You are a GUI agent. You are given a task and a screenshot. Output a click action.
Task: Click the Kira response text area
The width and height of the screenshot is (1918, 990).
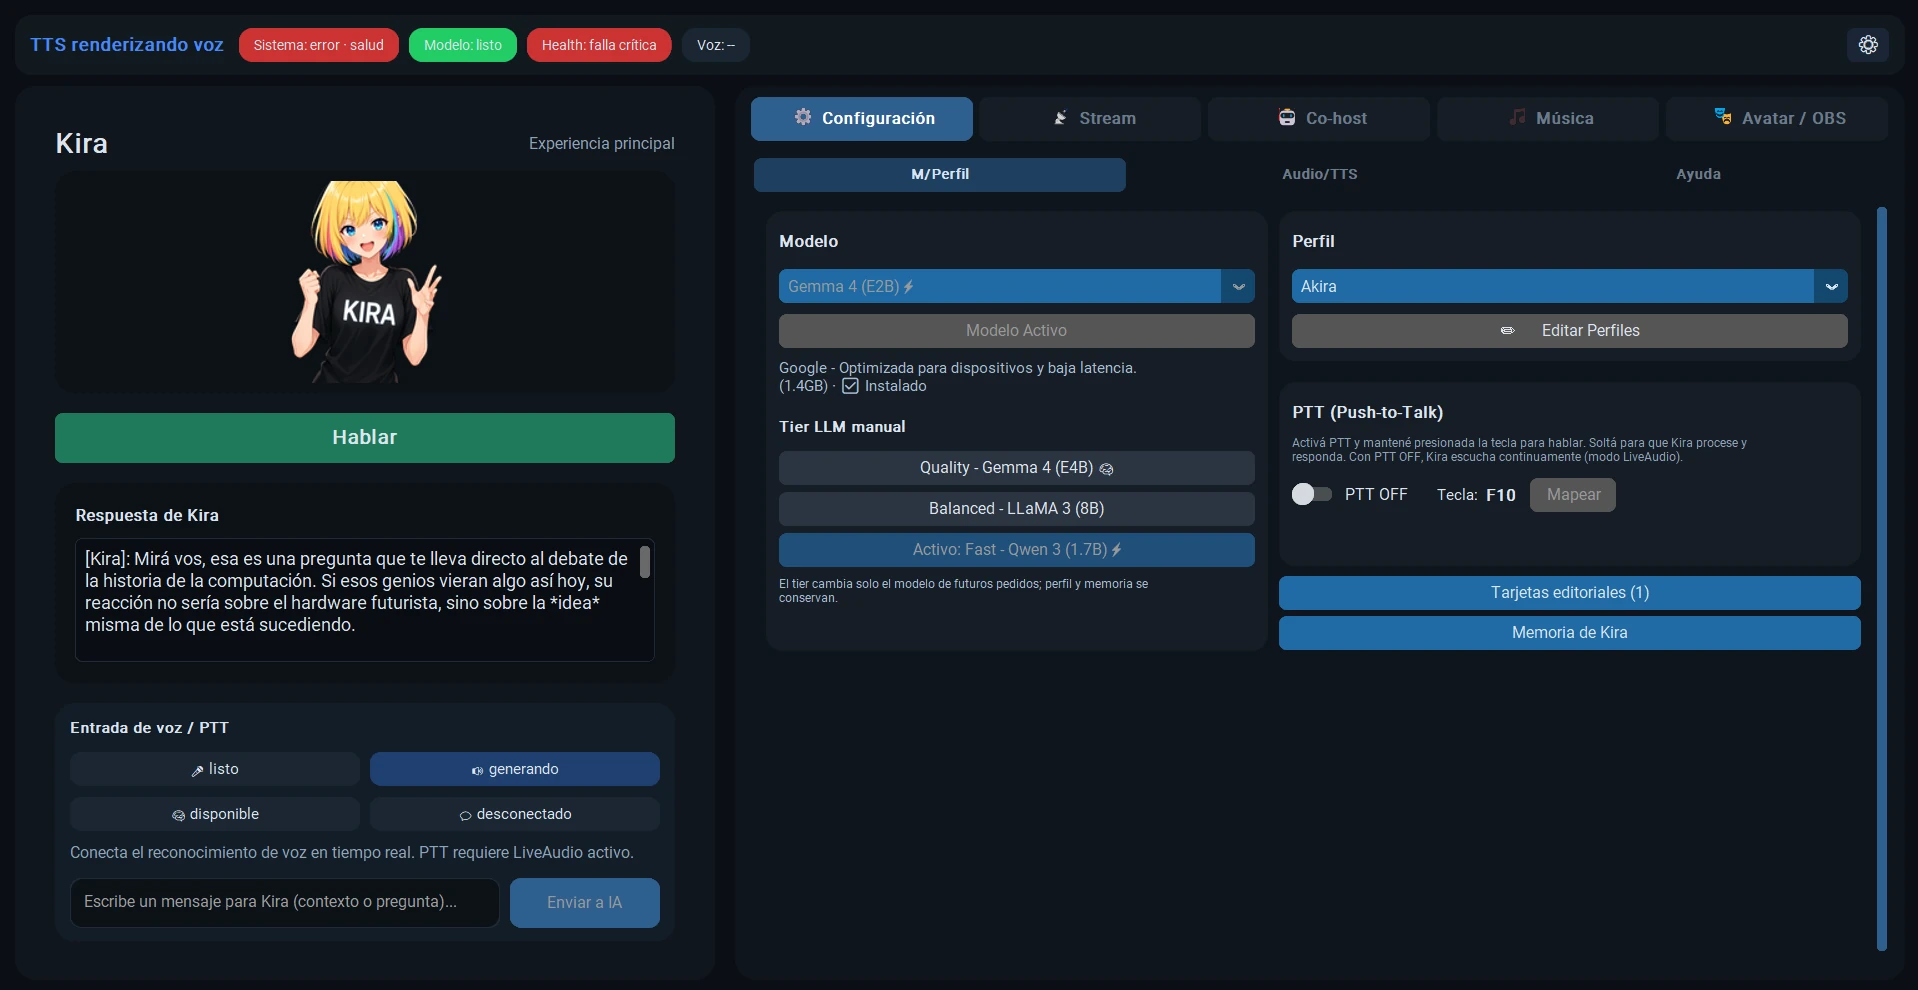(365, 600)
